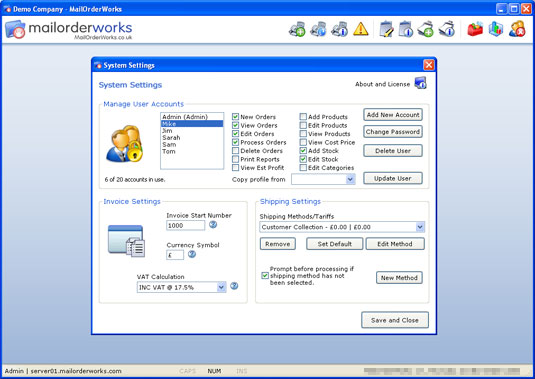Click the third order info toolbar icon

(x=339, y=29)
